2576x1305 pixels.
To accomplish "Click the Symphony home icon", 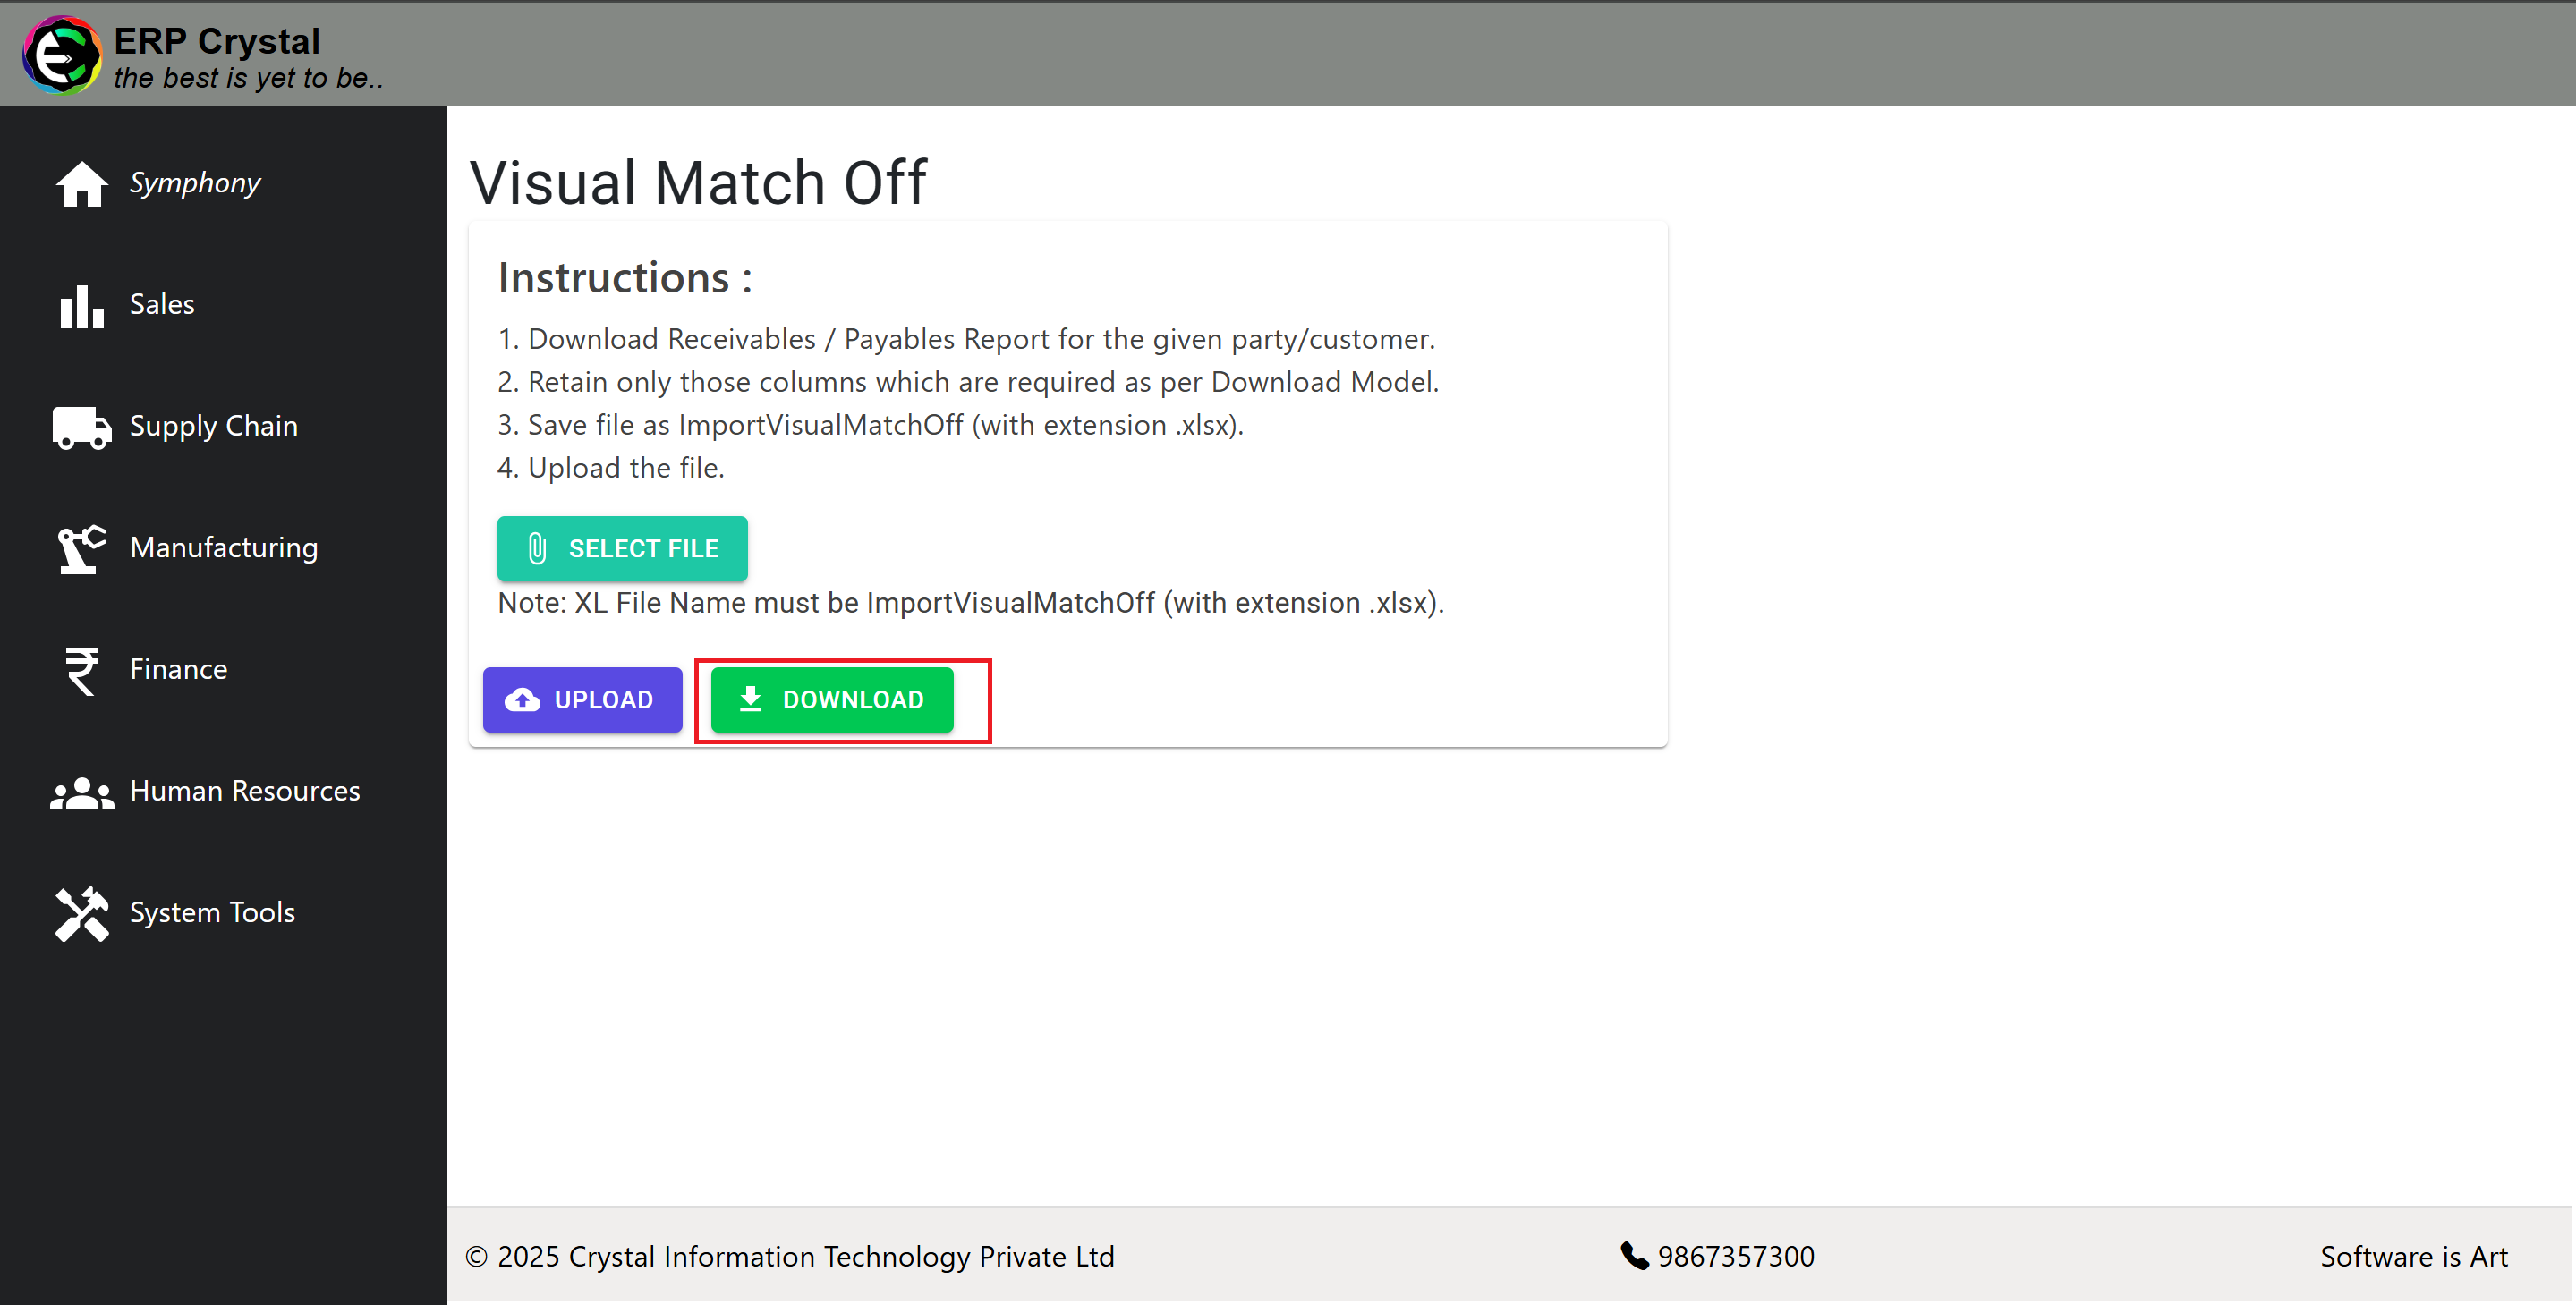I will click(x=81, y=184).
